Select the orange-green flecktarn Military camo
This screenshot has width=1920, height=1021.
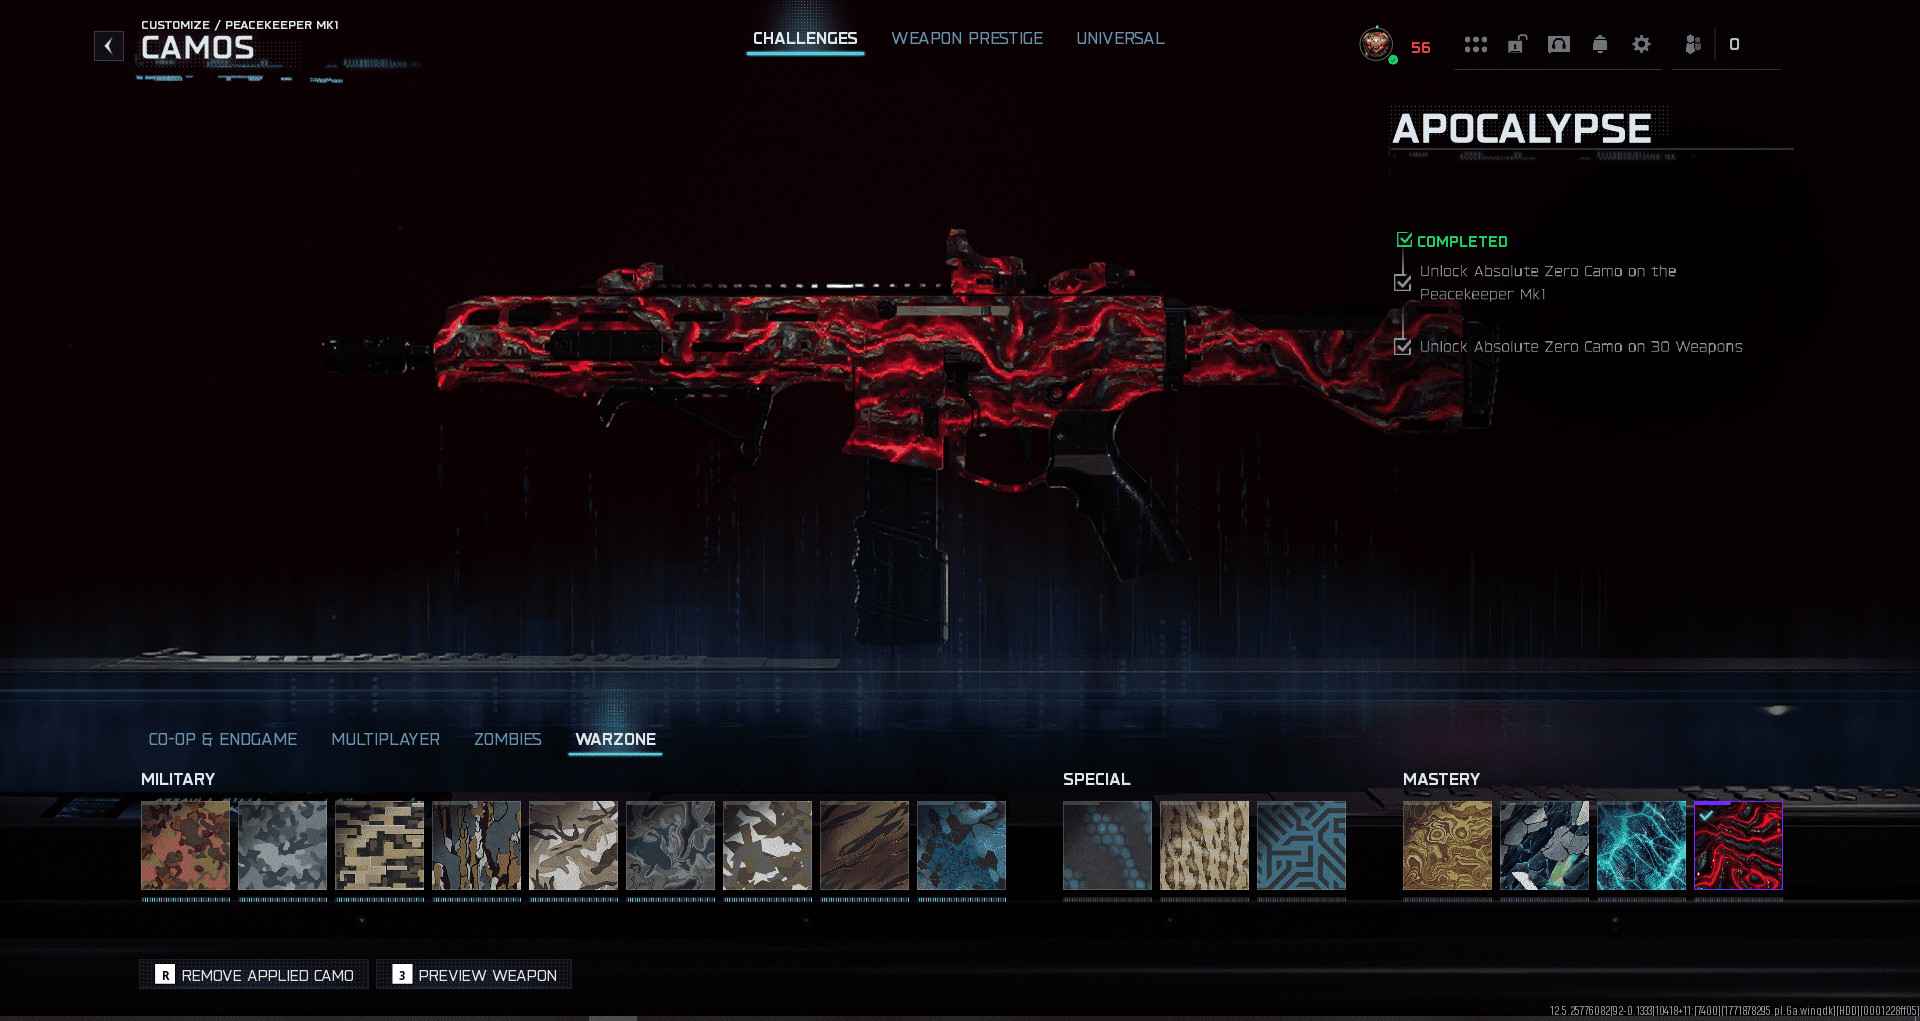(x=185, y=846)
